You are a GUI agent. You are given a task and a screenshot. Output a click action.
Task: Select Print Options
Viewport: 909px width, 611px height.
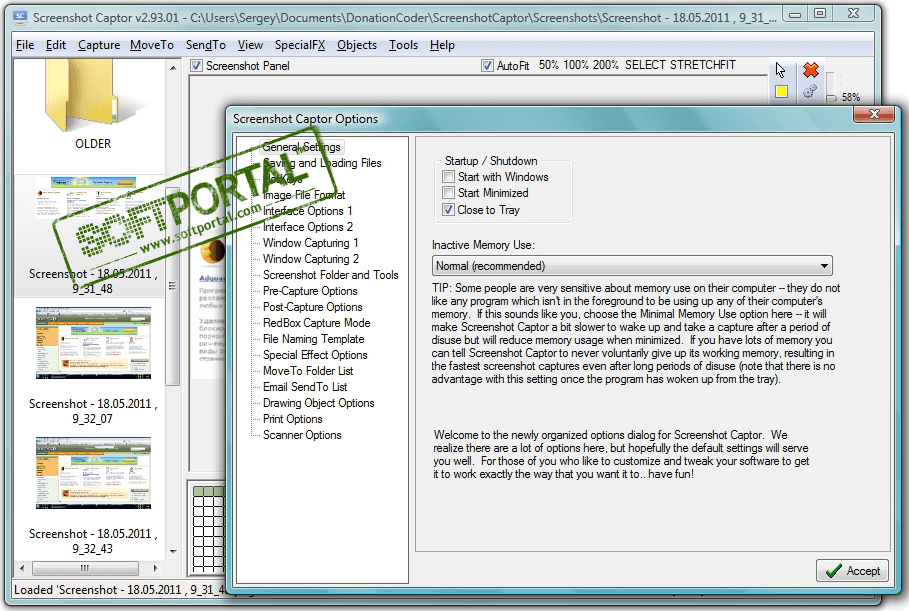coord(292,419)
